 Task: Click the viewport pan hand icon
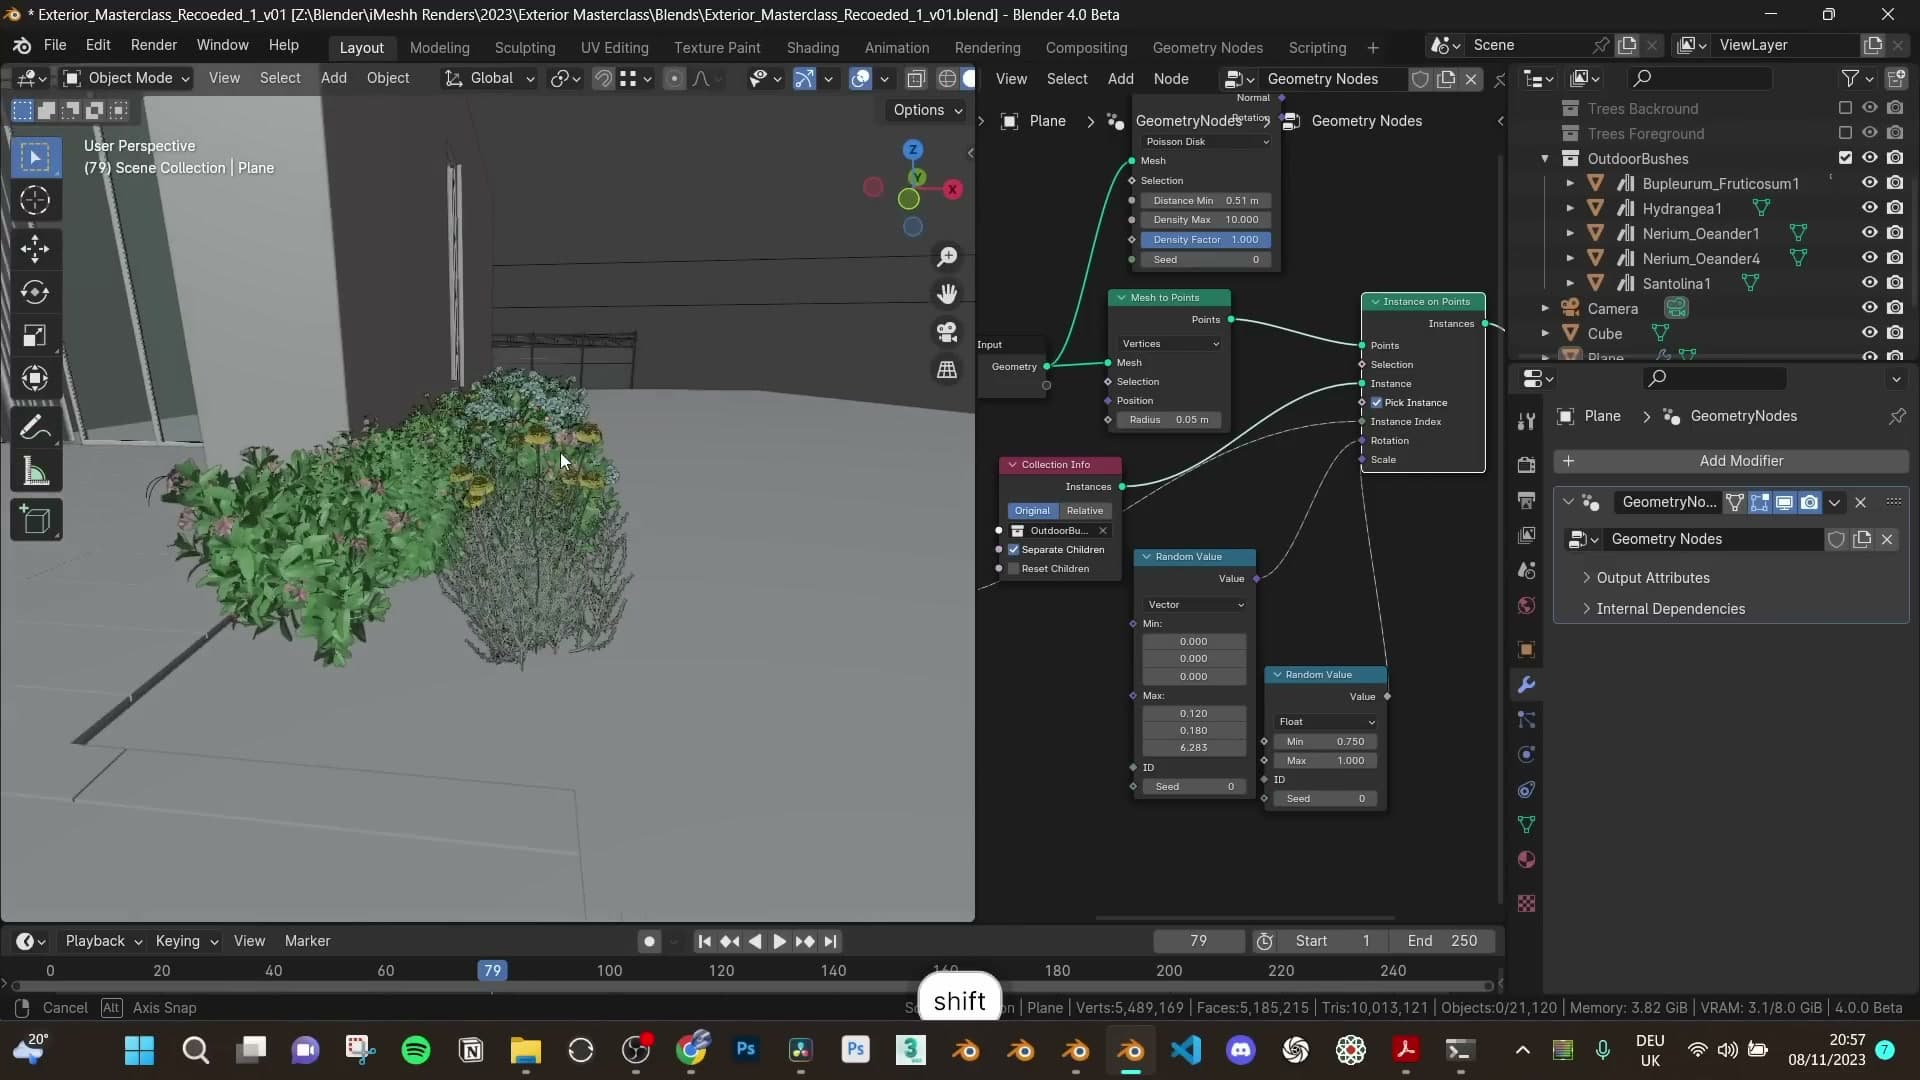point(946,294)
